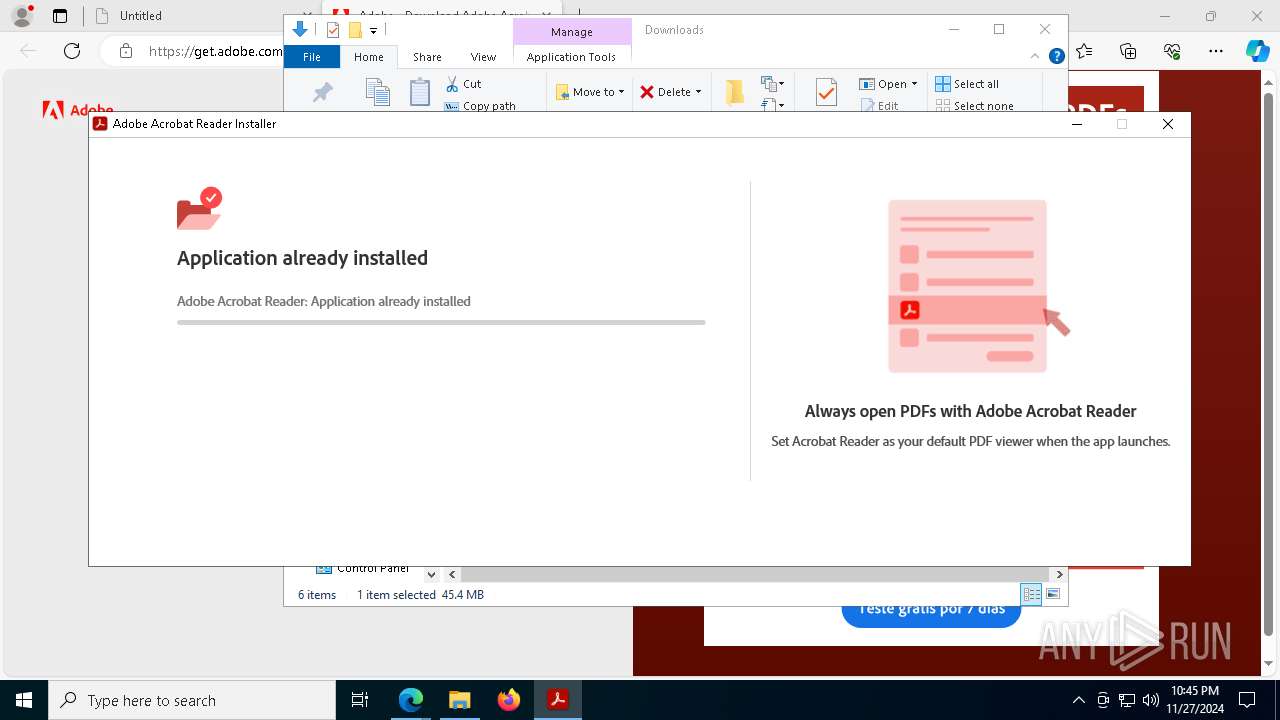
Task: Open Edge Settings and more menu
Action: [x=1216, y=51]
